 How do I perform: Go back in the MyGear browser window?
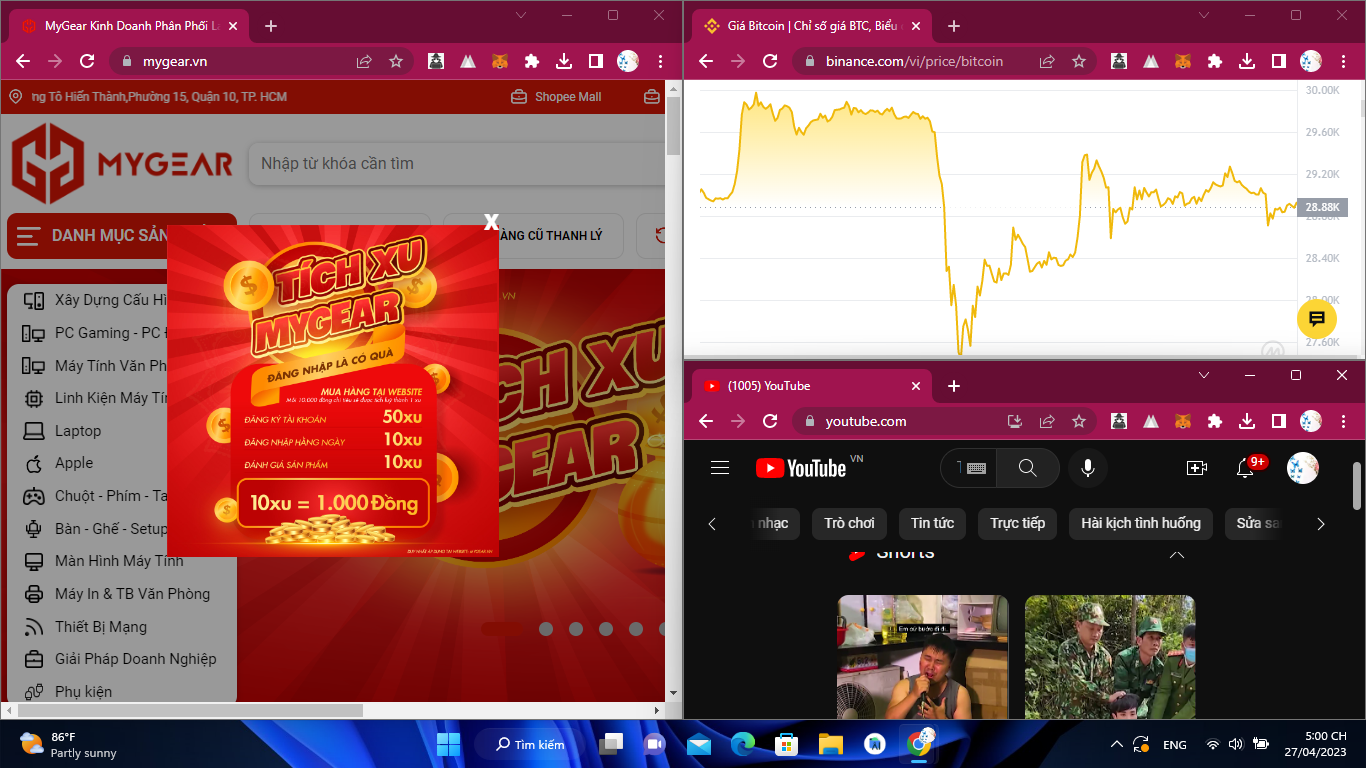(x=23, y=61)
